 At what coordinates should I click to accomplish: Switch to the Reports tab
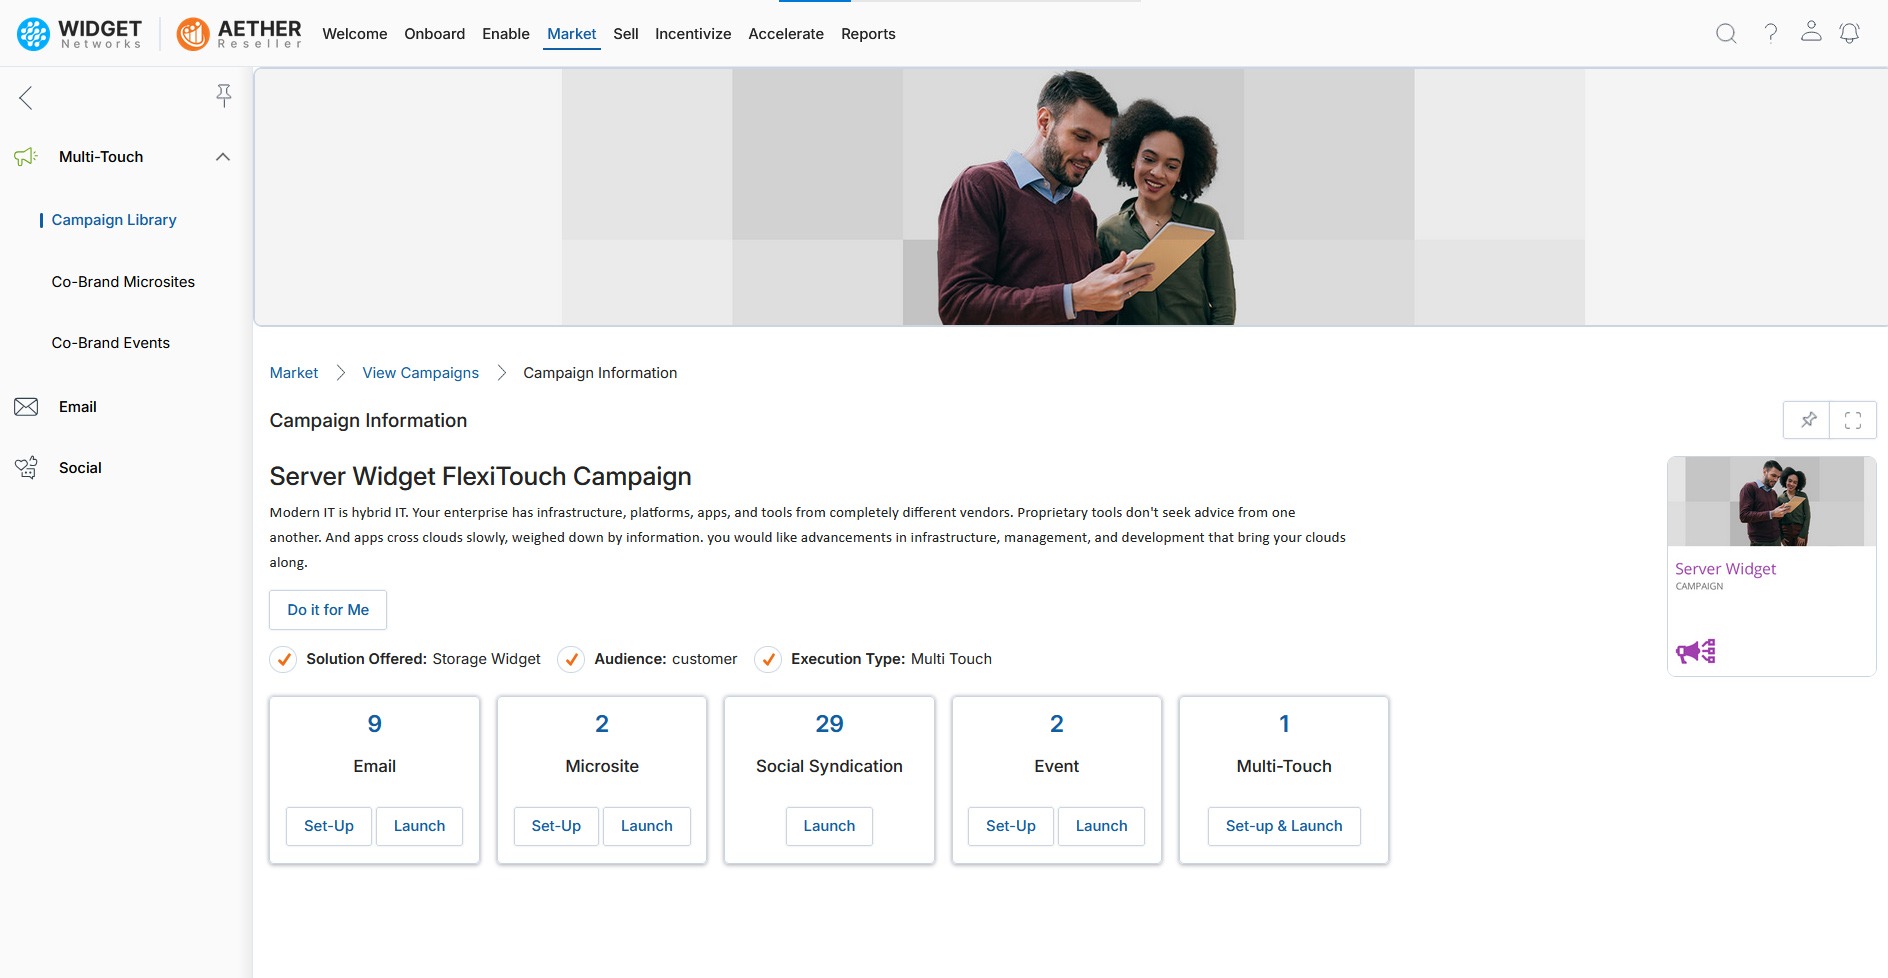[x=867, y=34]
